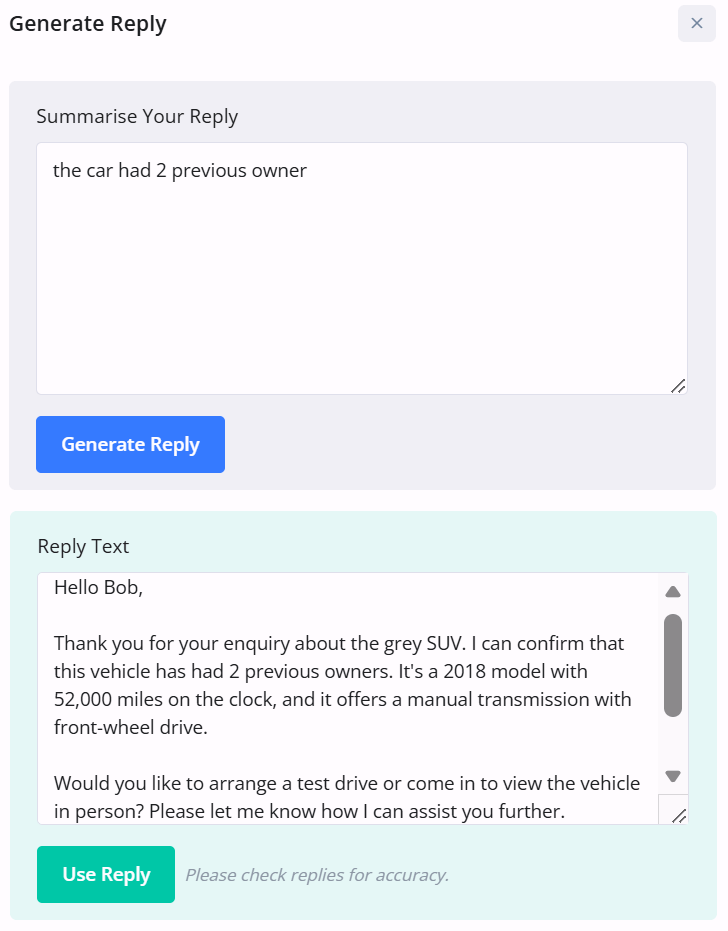Close the Generate Reply dialog

coord(697,23)
